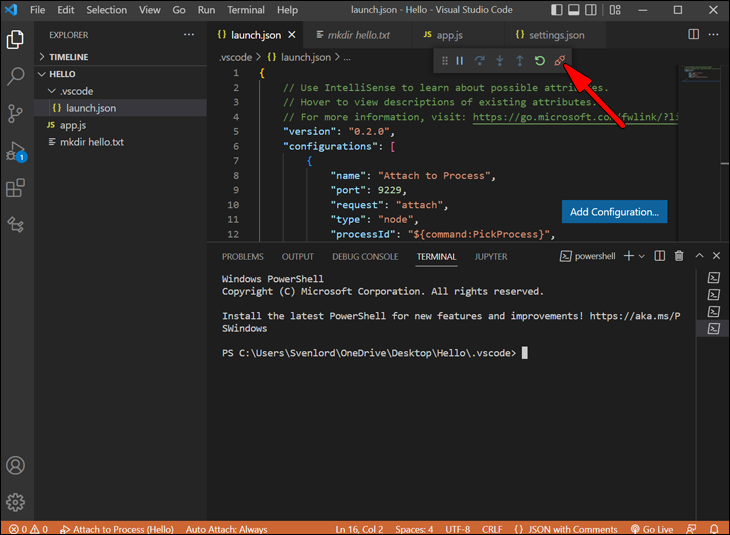Viewport: 730px width, 535px height.
Task: Switch to the DEBUG CONSOLE tab
Action: pyautogui.click(x=365, y=257)
